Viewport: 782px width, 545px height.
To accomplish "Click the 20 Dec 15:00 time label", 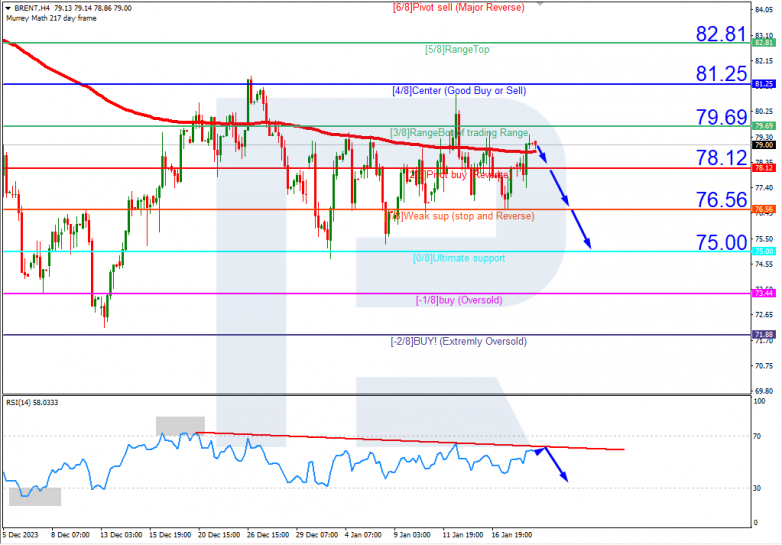I will (219, 535).
